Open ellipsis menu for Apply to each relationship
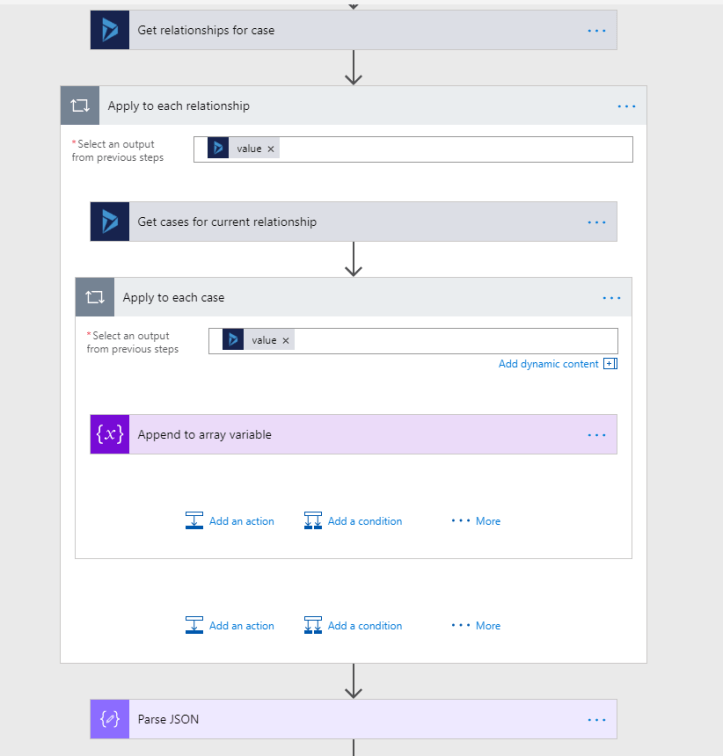 tap(627, 106)
